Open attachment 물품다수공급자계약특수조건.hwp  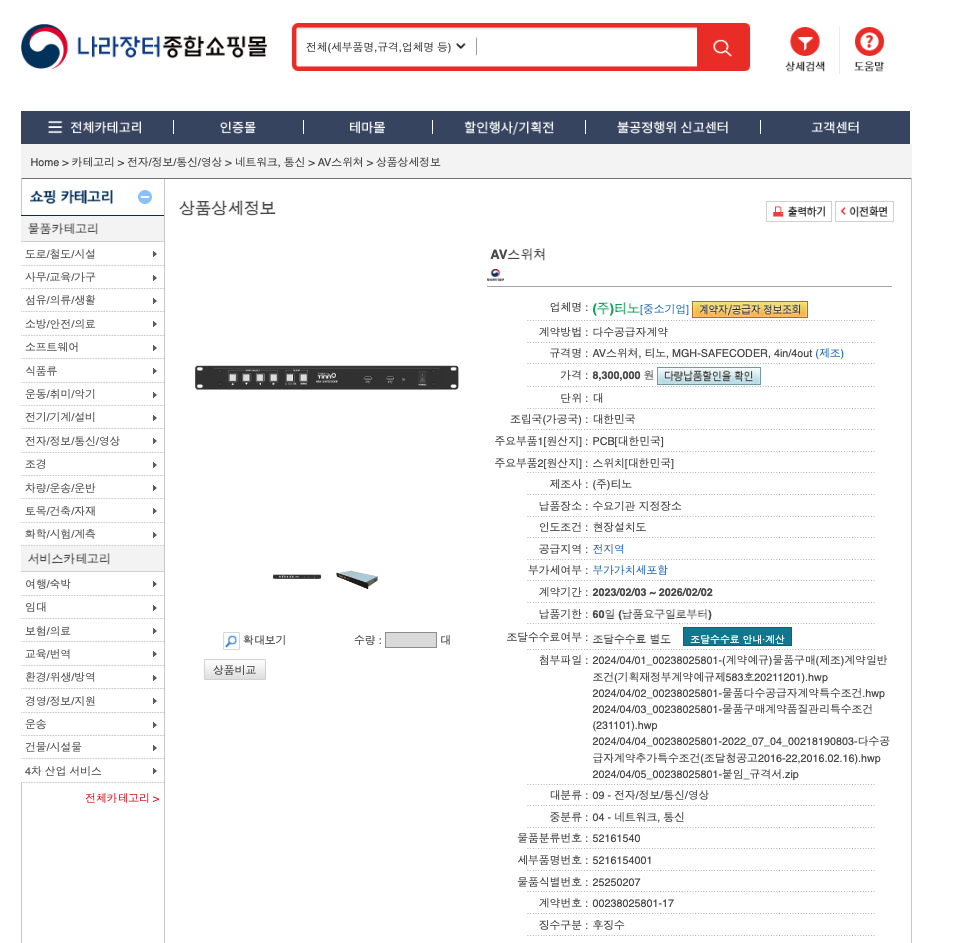coord(739,693)
